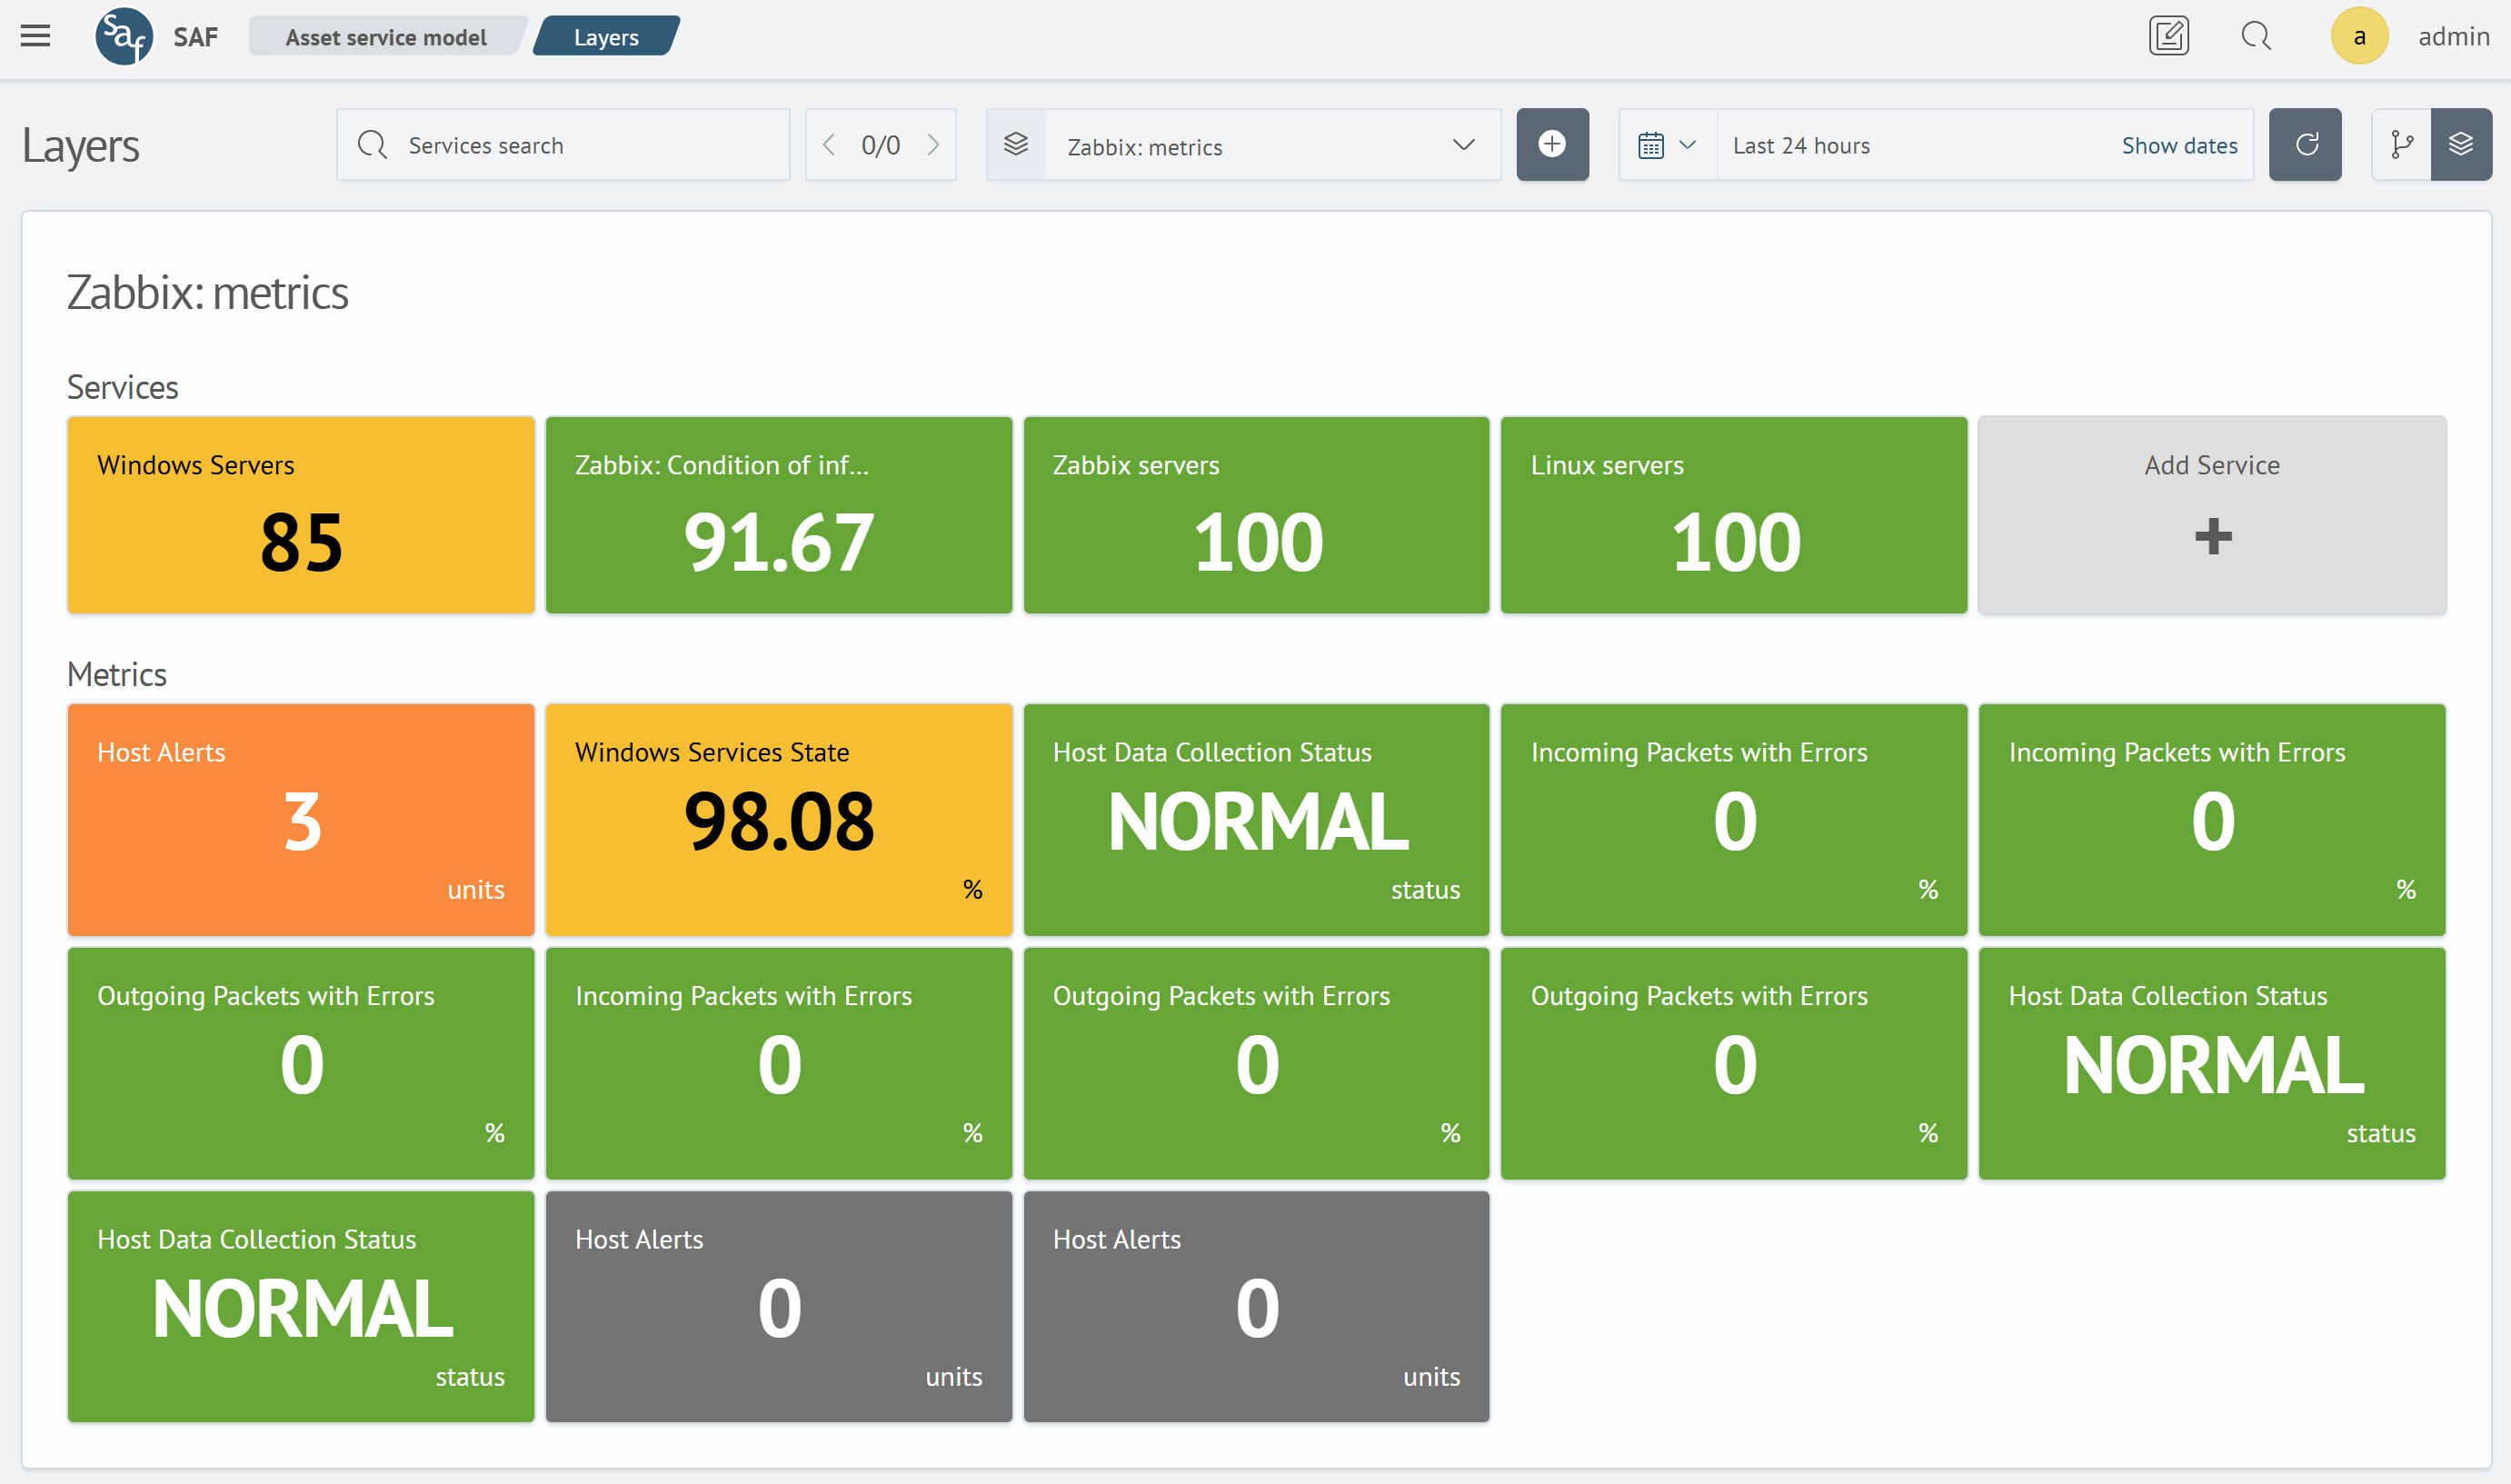The width and height of the screenshot is (2511, 1484).
Task: Open the calendar period dropdown
Action: [1667, 146]
